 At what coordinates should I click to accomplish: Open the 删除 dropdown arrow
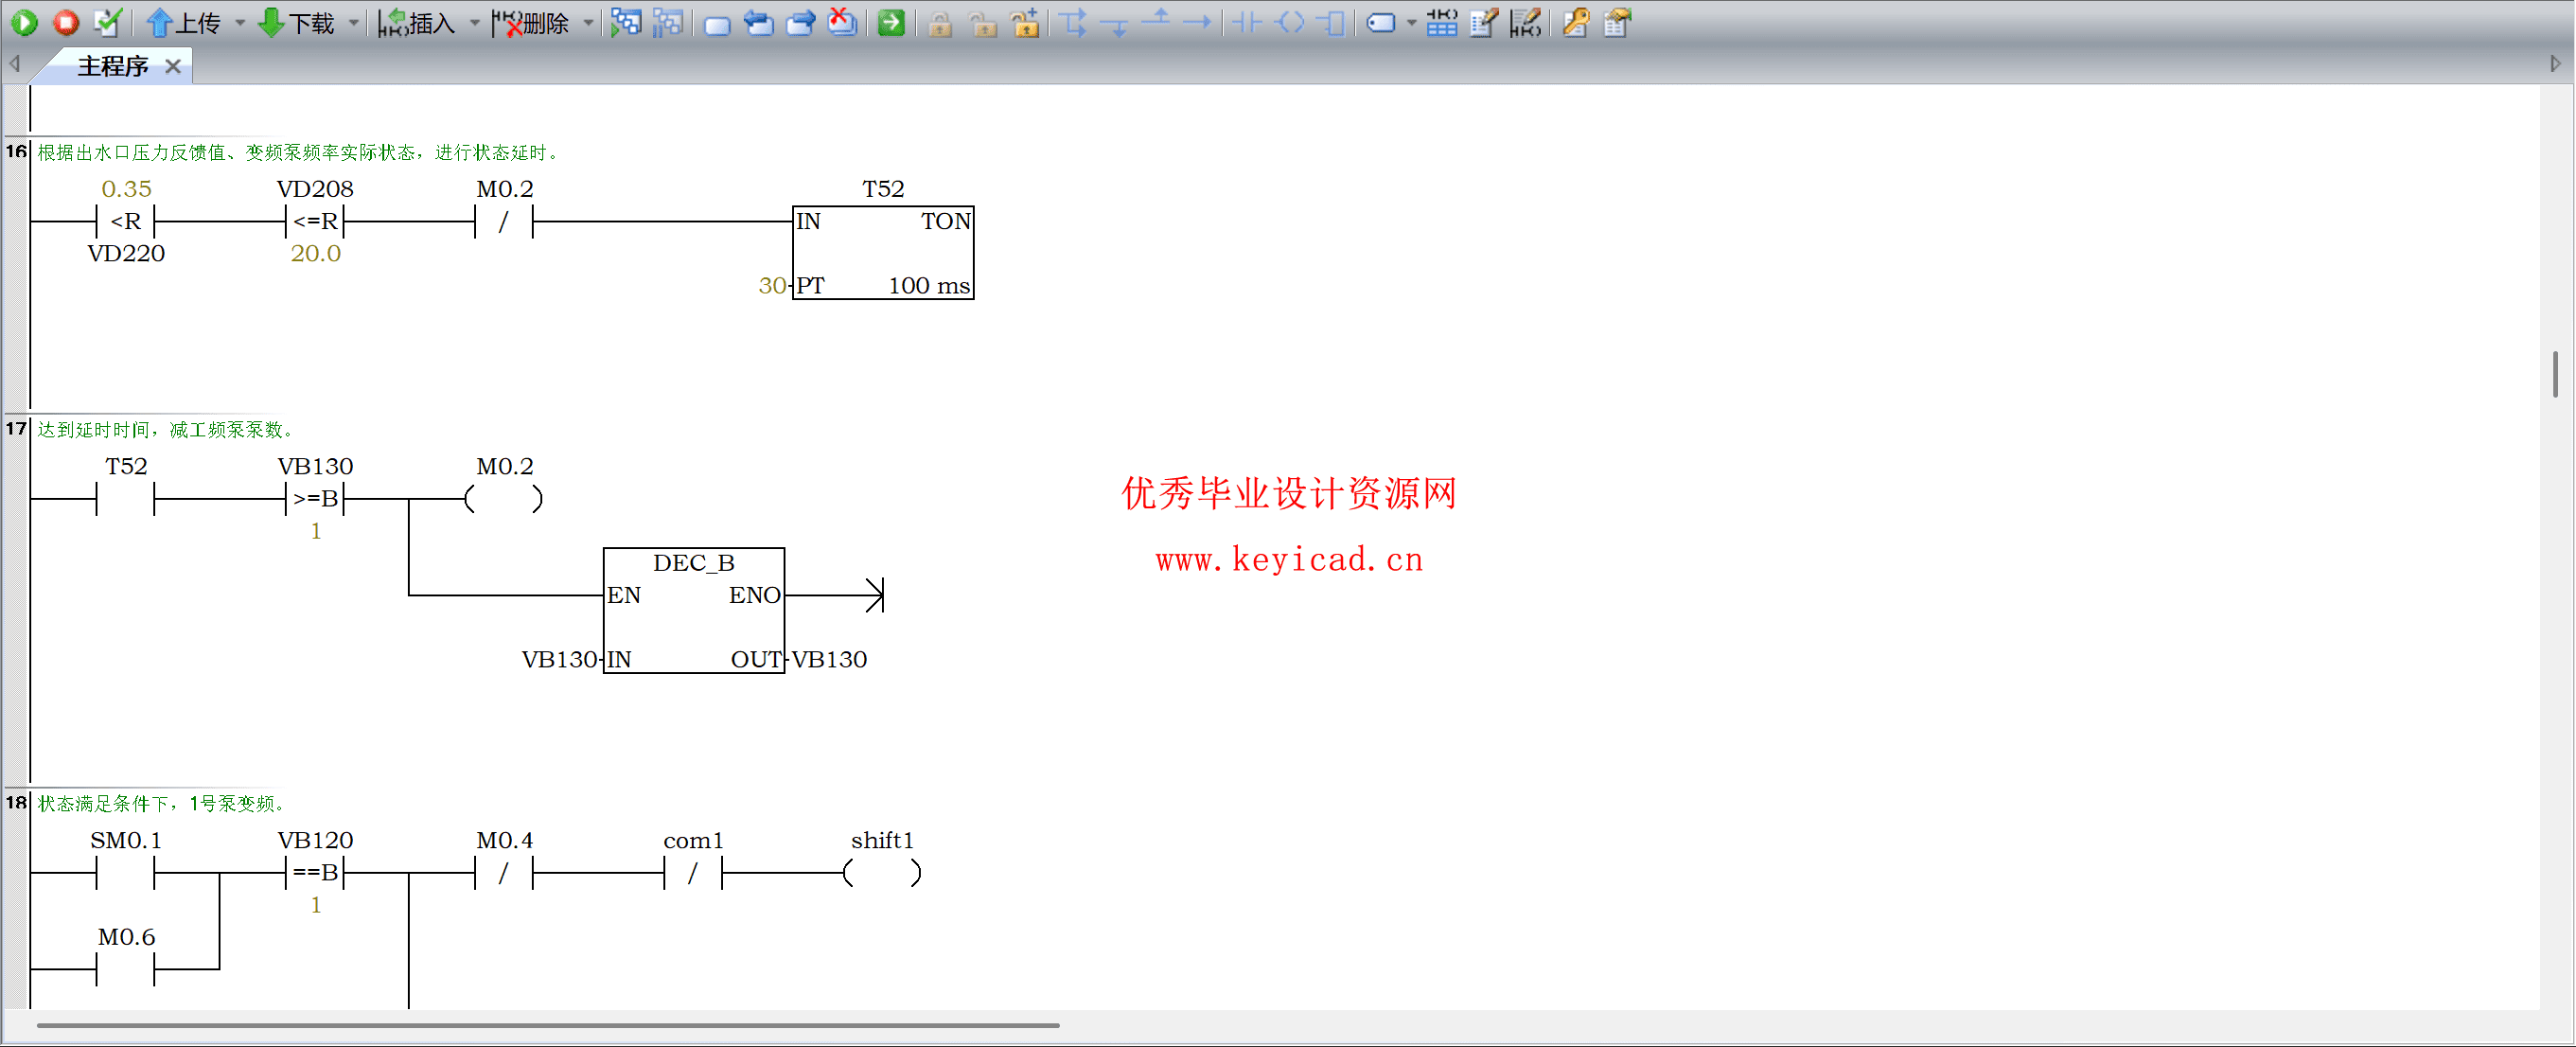[x=589, y=22]
